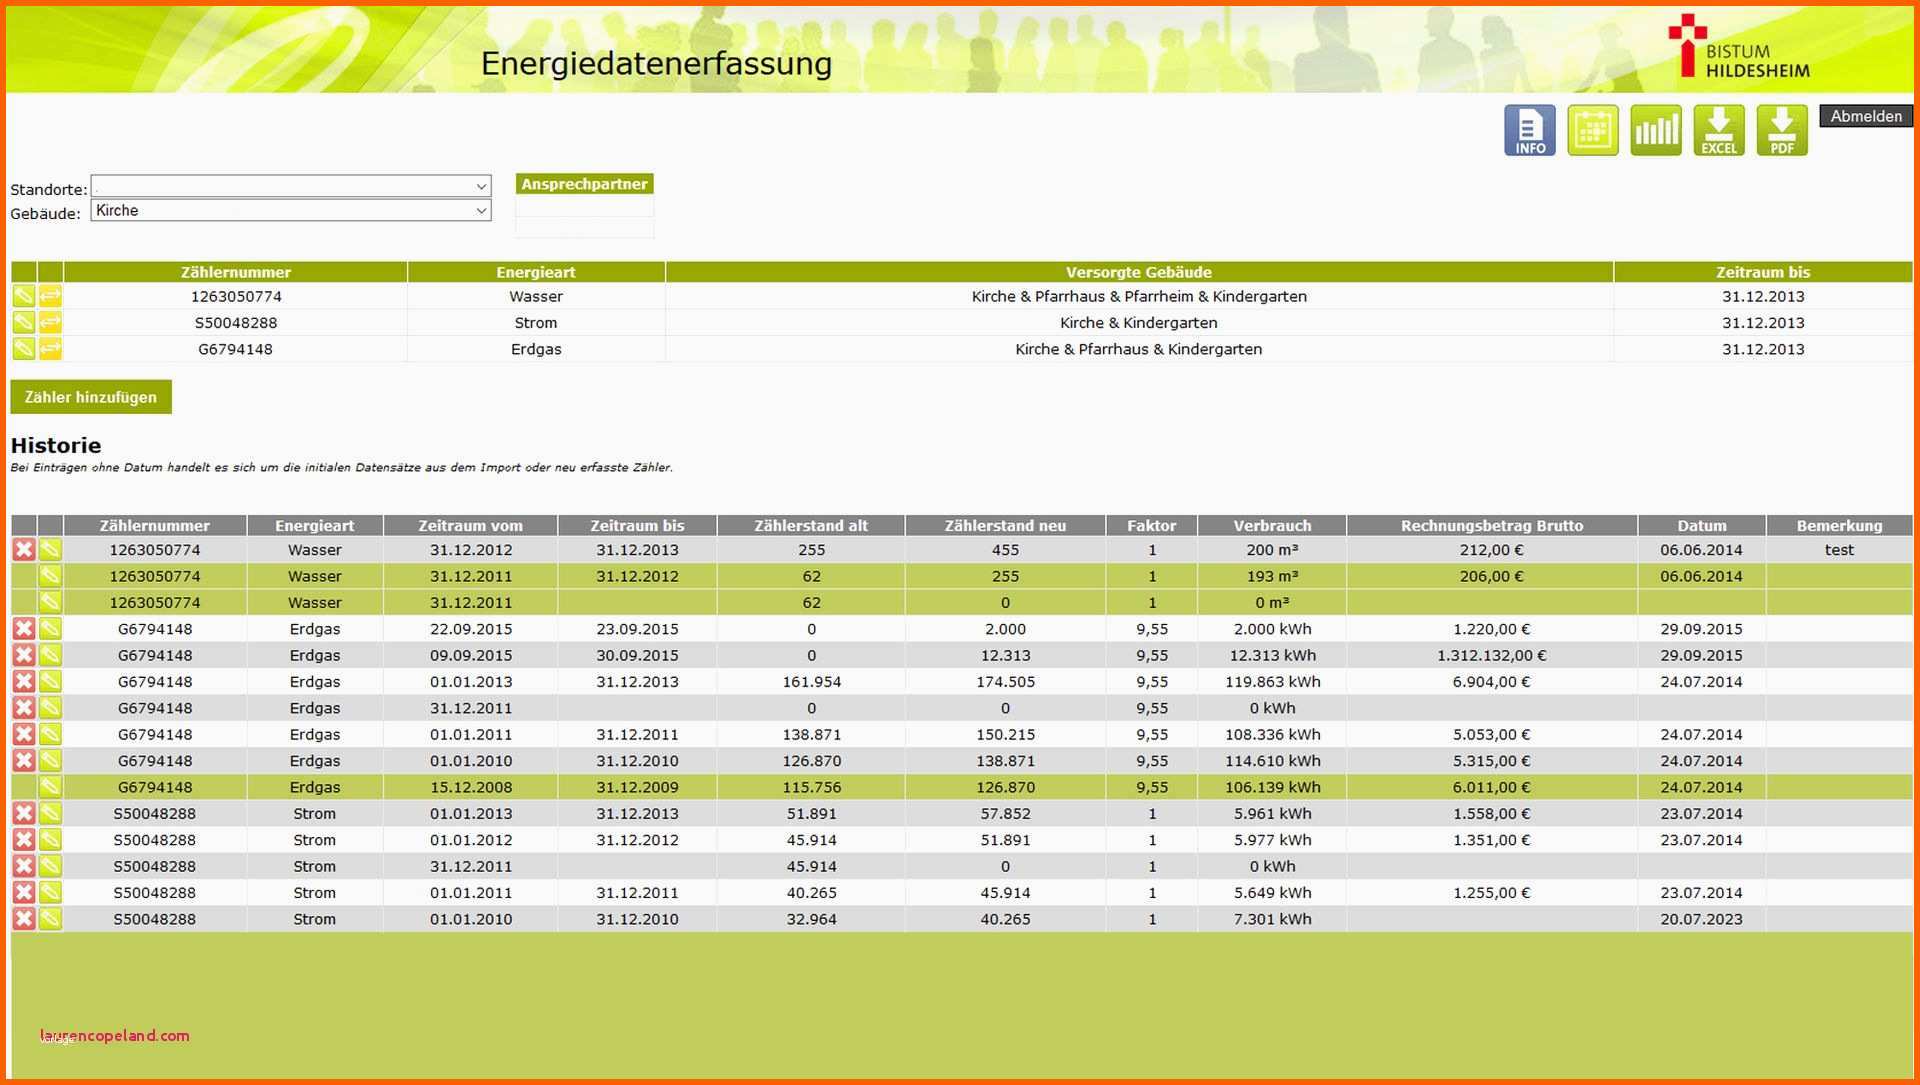The height and width of the screenshot is (1085, 1920).
Task: Delete the Erdgas entry with 119.863 kWh
Action: (x=24, y=681)
